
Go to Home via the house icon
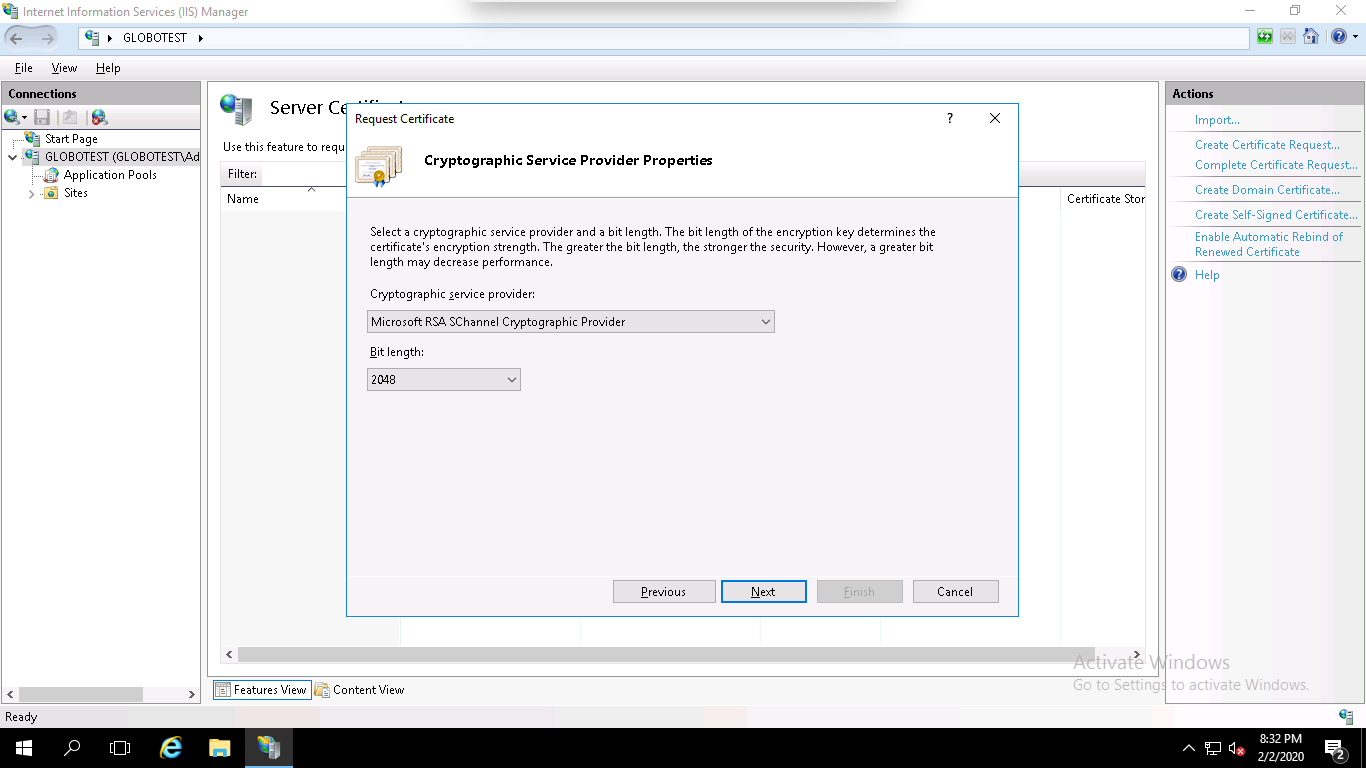1310,37
